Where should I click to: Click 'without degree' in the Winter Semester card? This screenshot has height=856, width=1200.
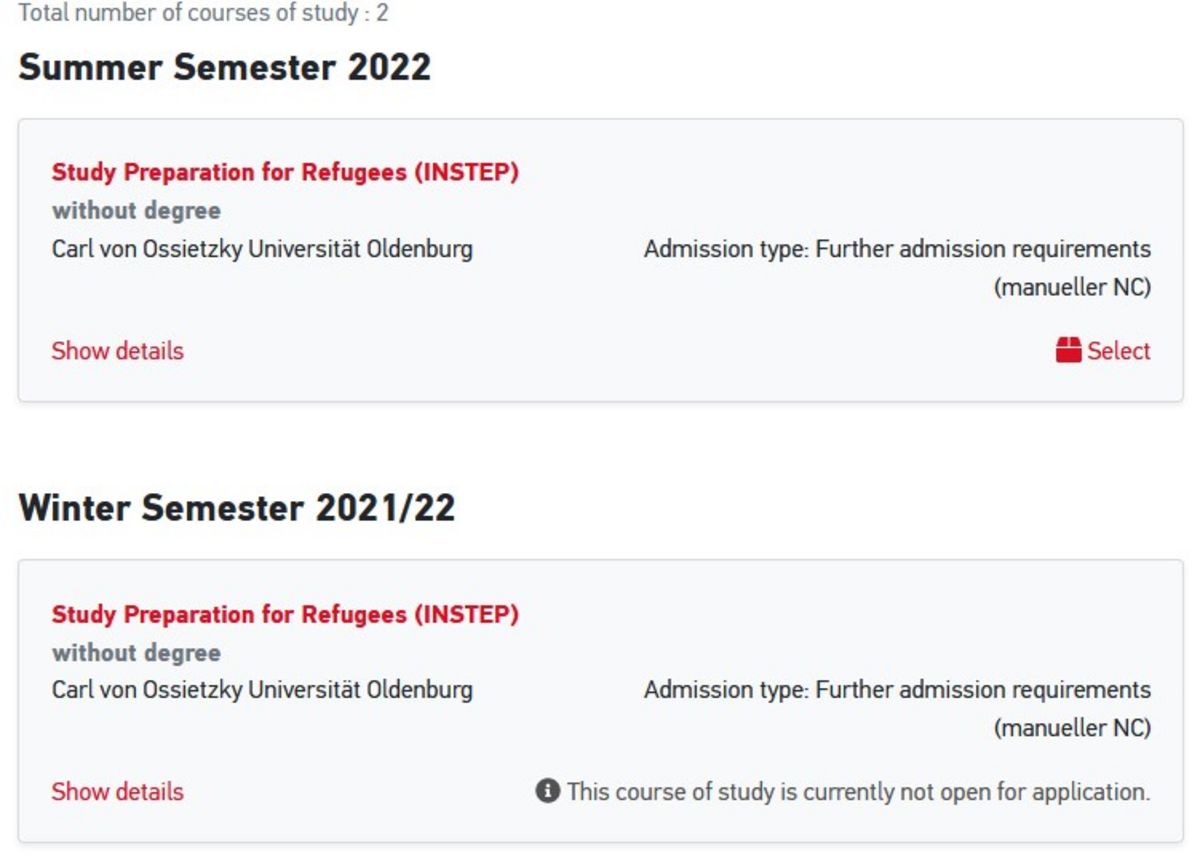(x=136, y=652)
